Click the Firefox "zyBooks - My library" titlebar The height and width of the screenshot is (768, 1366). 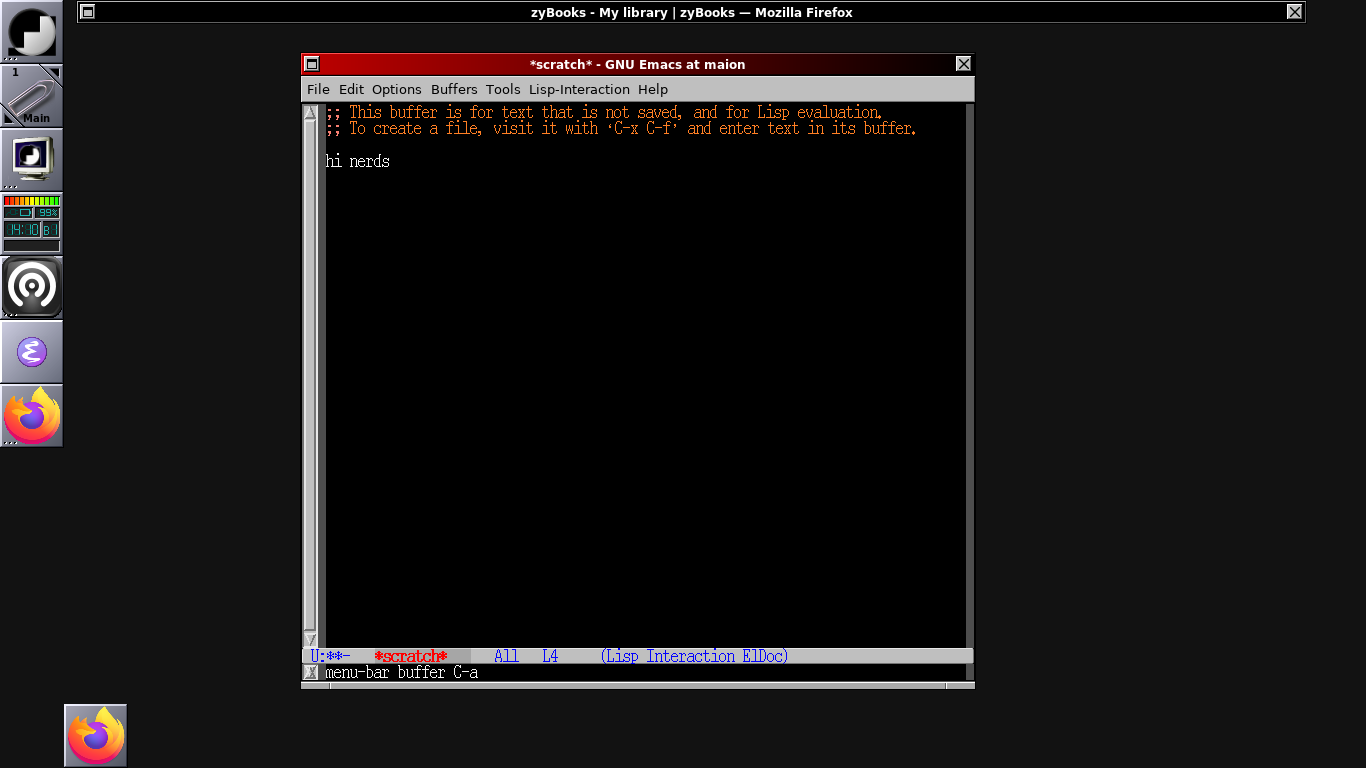[691, 12]
